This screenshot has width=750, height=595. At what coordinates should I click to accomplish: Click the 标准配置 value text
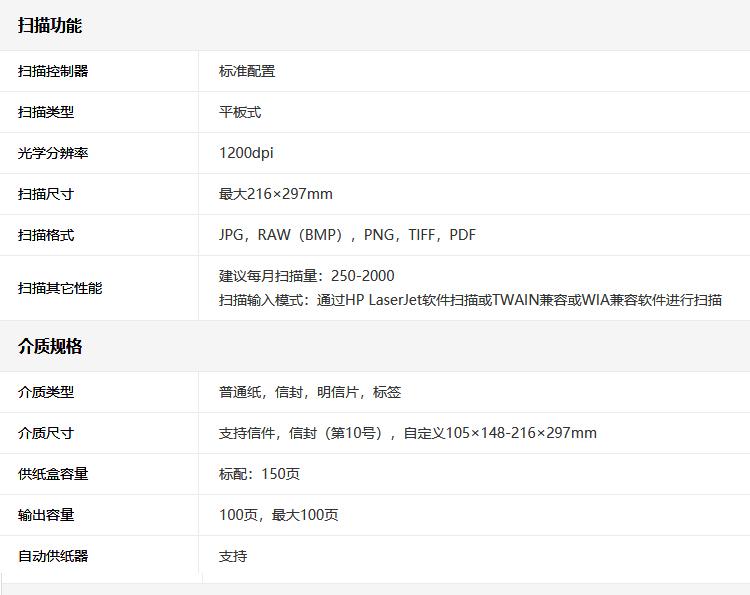[x=247, y=71]
